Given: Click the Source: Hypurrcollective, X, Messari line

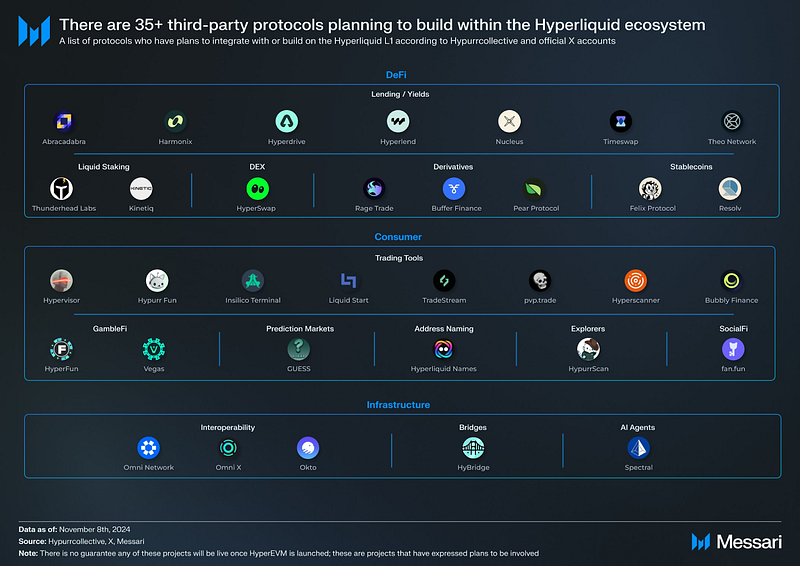Looking at the screenshot, I should coord(81,542).
